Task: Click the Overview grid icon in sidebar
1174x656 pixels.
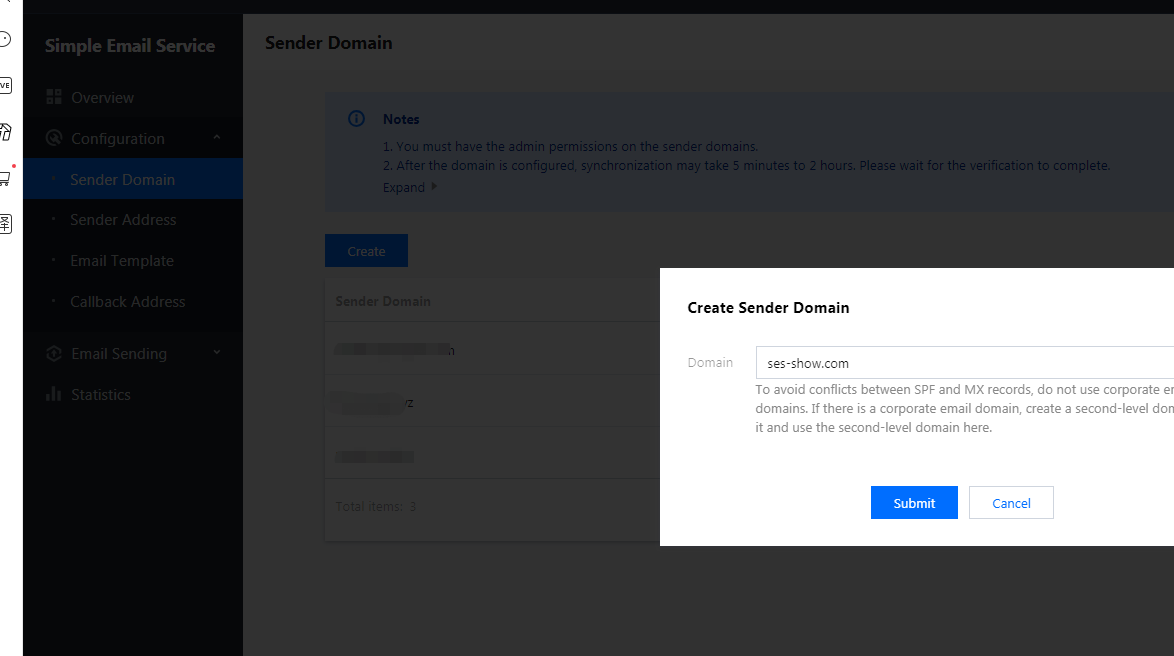Action: tap(54, 97)
